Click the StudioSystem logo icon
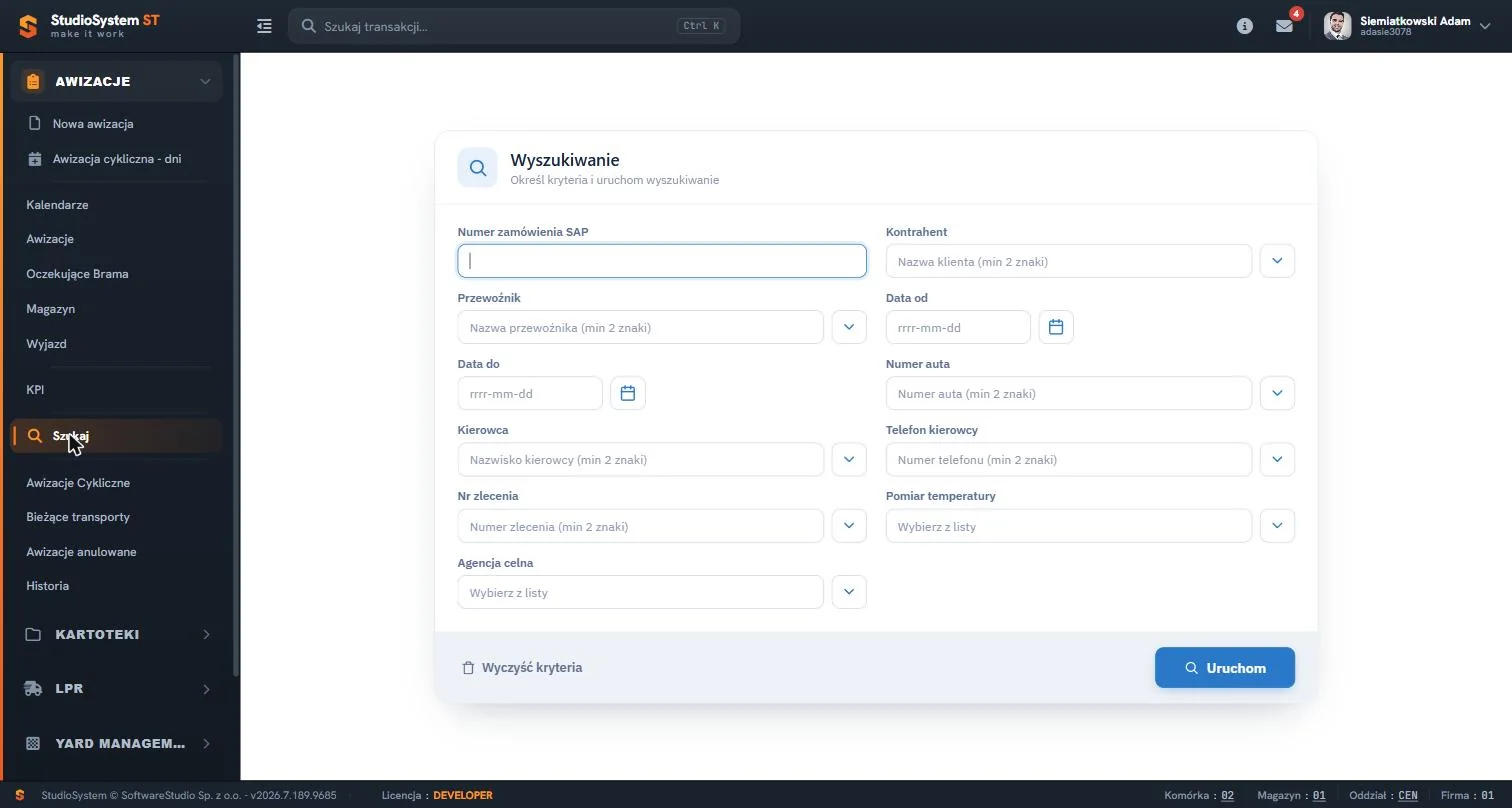The height and width of the screenshot is (808, 1512). pyautogui.click(x=29, y=26)
